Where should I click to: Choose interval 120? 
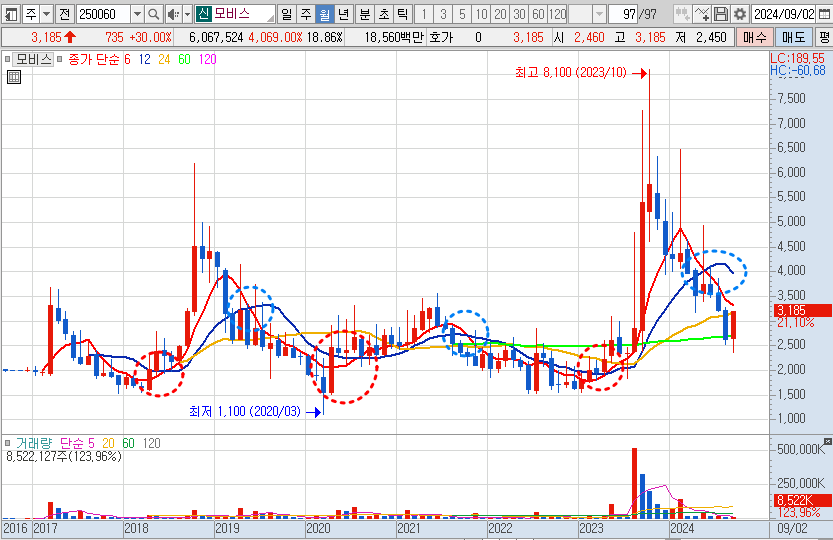tap(557, 14)
